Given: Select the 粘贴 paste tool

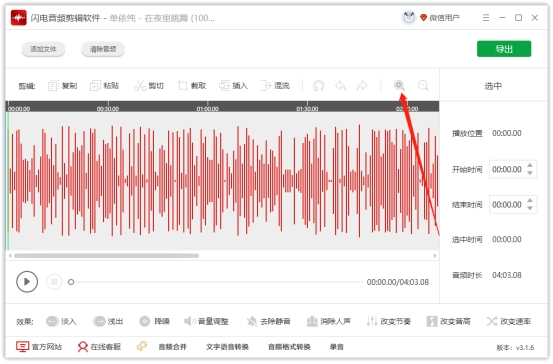Looking at the screenshot, I should (x=104, y=85).
